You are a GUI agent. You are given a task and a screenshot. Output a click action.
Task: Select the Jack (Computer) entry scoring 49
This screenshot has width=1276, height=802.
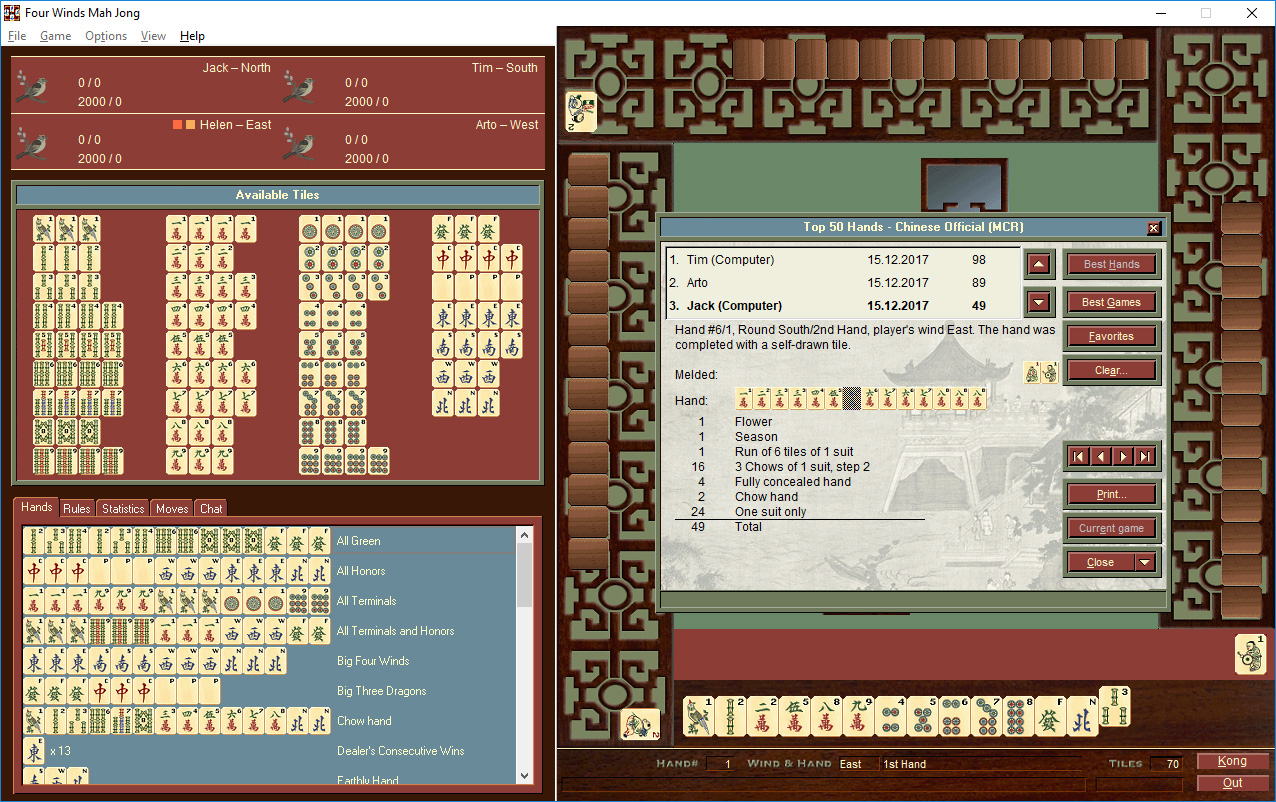[x=842, y=306]
